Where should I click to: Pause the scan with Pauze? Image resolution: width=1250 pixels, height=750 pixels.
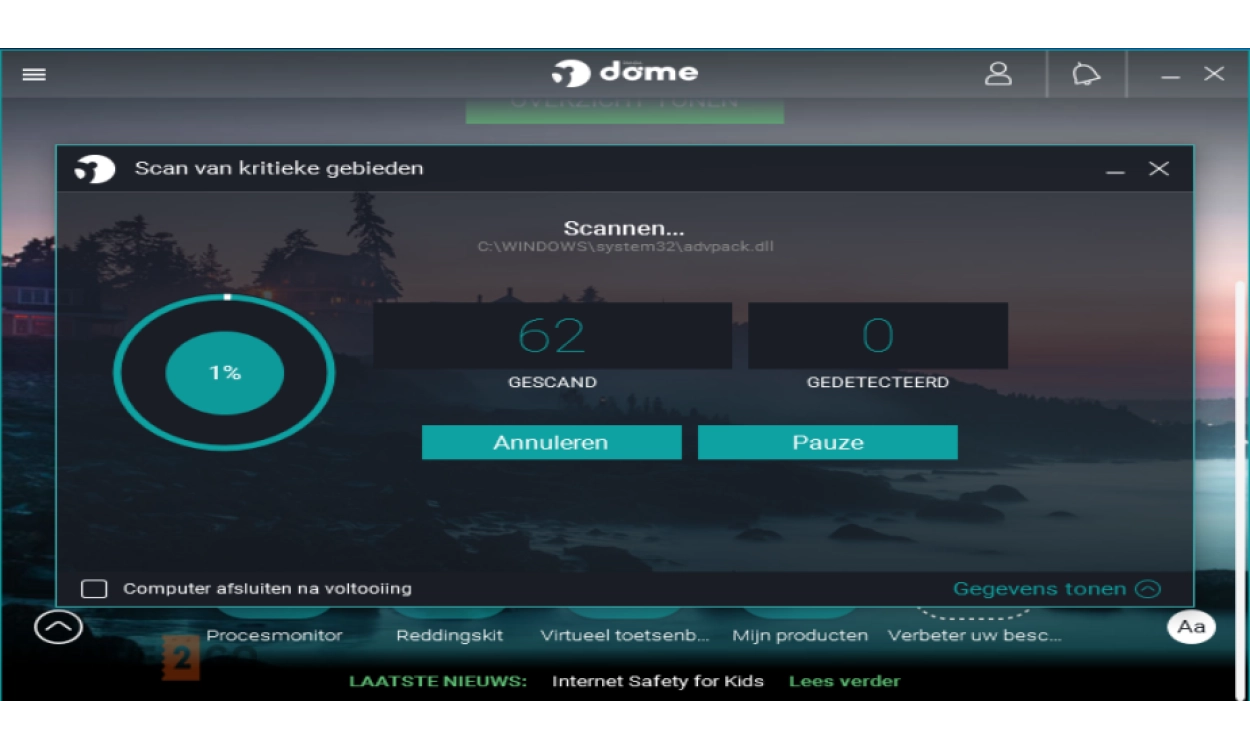click(x=827, y=442)
